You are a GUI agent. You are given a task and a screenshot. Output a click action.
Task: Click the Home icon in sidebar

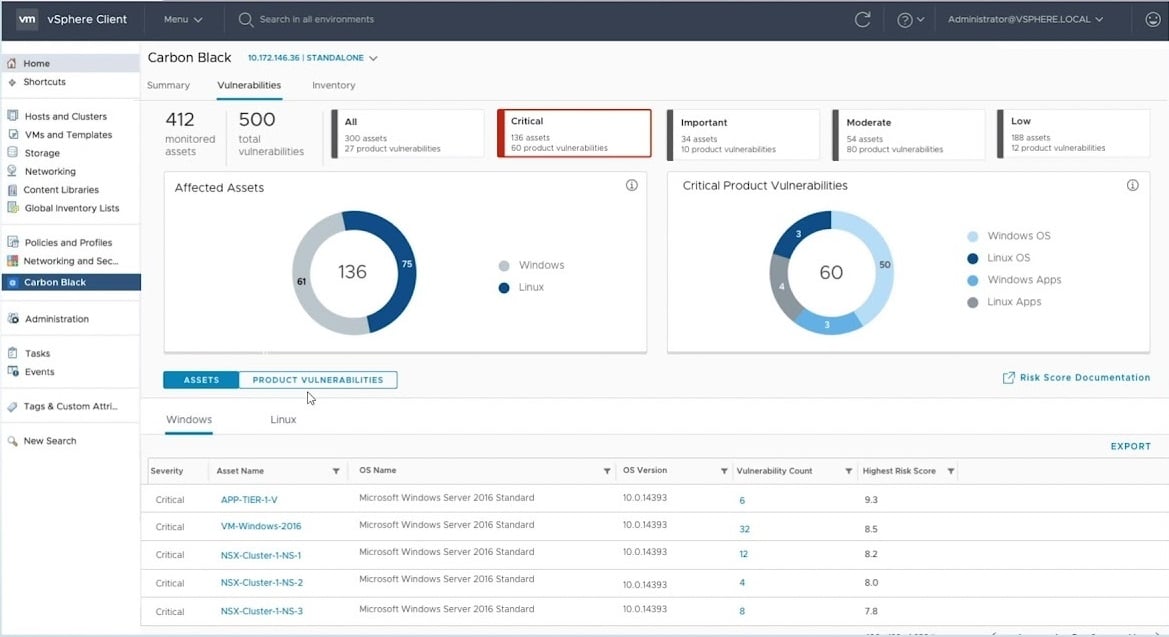click(12, 63)
